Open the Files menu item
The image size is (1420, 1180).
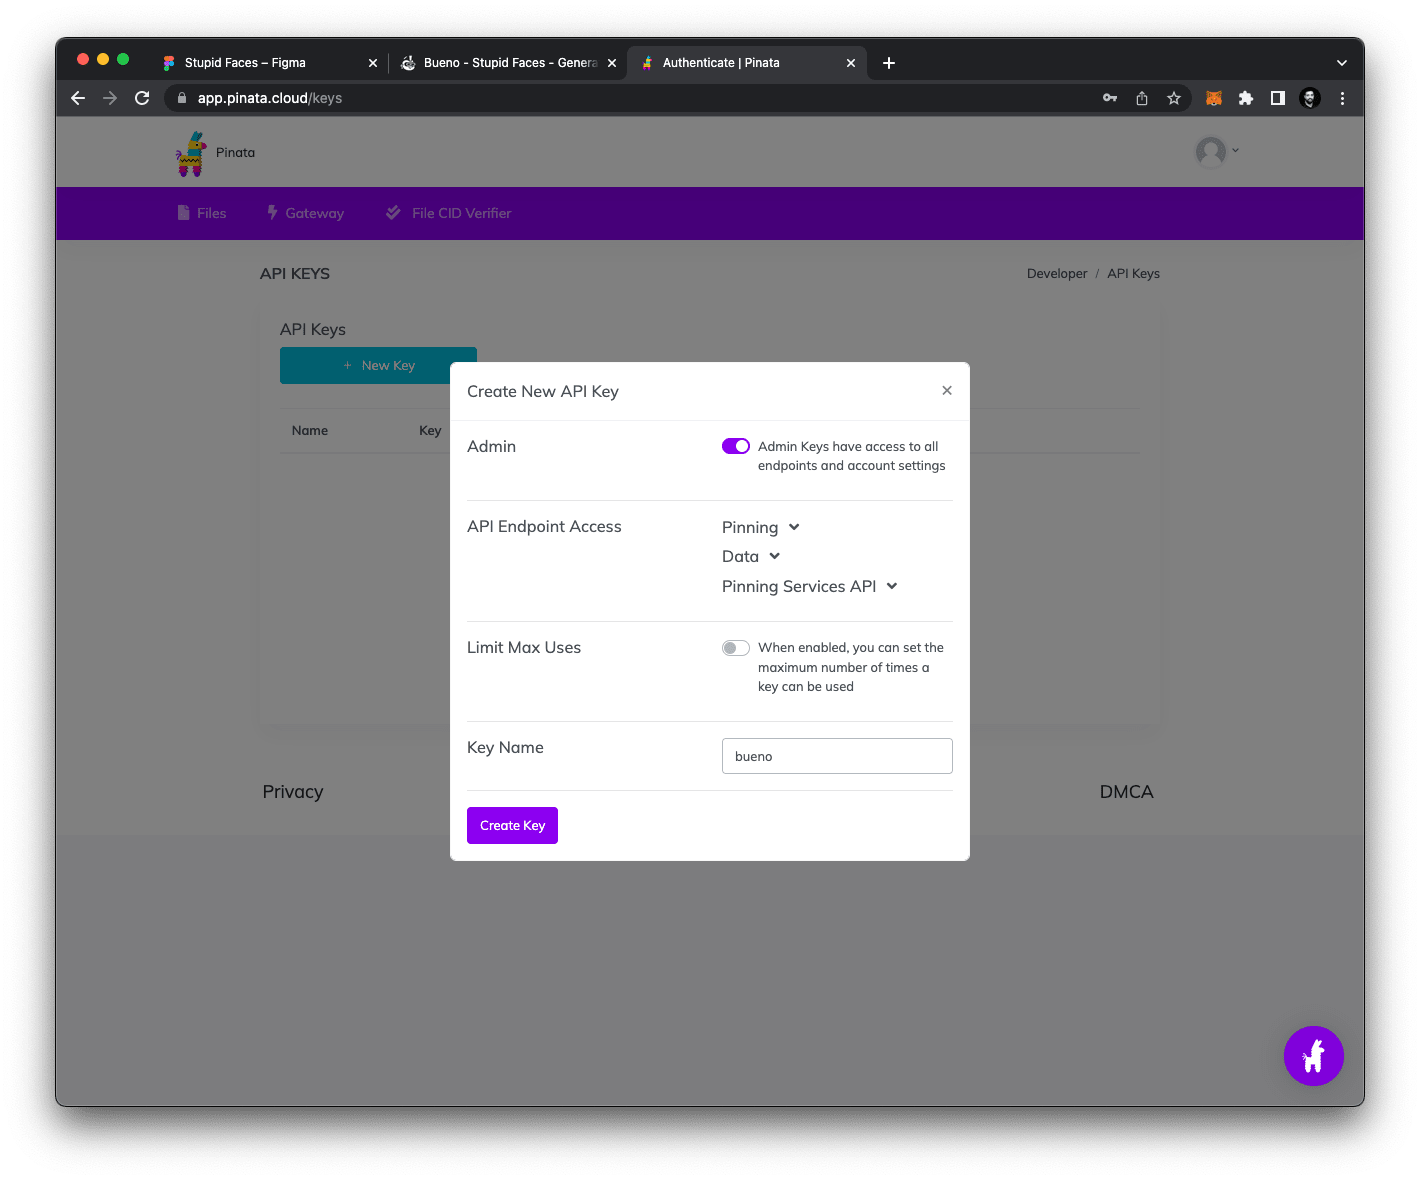point(202,213)
